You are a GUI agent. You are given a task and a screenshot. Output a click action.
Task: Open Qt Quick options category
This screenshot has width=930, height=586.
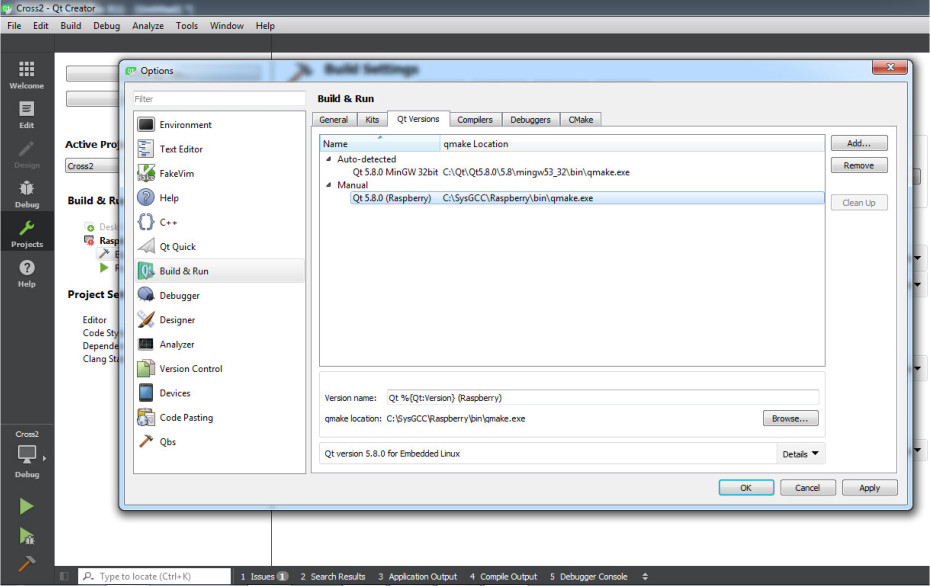219,247
